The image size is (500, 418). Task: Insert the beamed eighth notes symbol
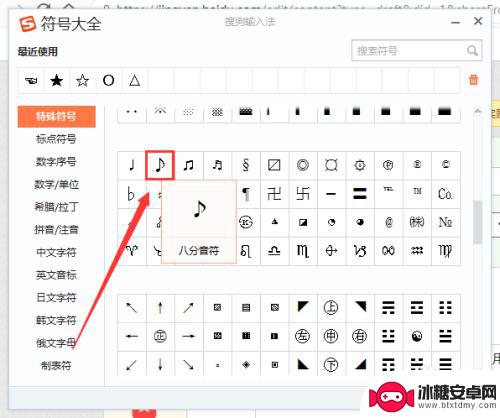coord(189,165)
